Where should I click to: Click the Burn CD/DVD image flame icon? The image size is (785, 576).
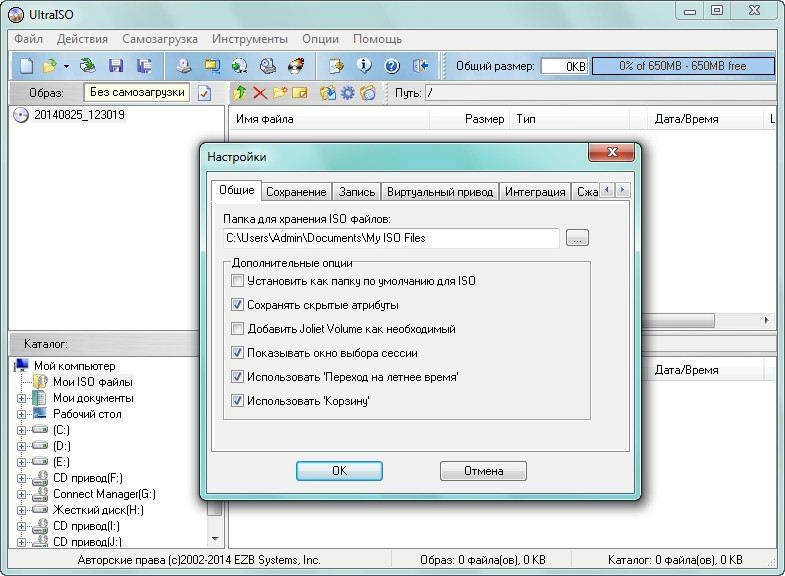[296, 66]
